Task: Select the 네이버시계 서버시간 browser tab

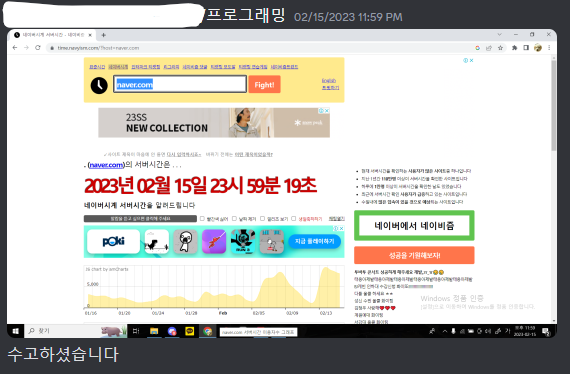Action: click(x=53, y=35)
